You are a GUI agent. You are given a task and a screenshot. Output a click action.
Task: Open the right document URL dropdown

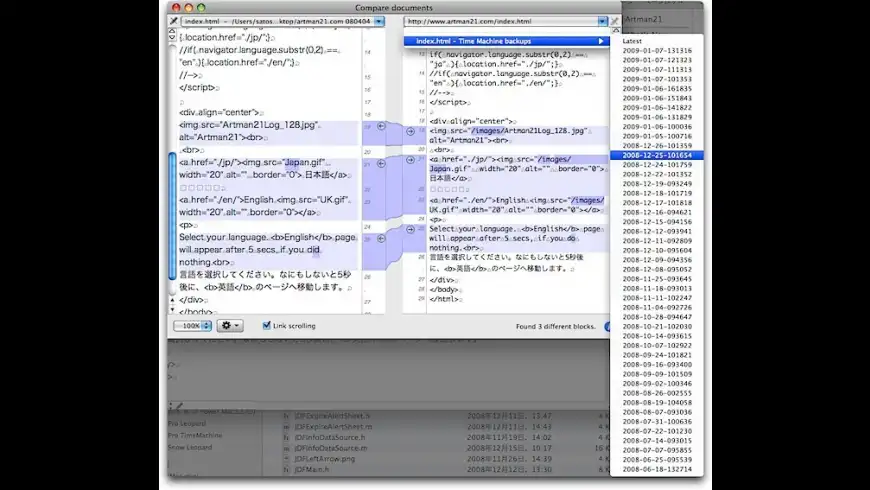click(603, 21)
